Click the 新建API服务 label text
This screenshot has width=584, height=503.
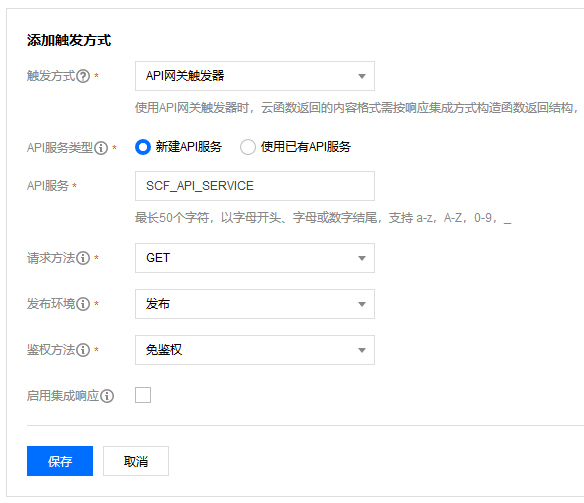tap(189, 147)
